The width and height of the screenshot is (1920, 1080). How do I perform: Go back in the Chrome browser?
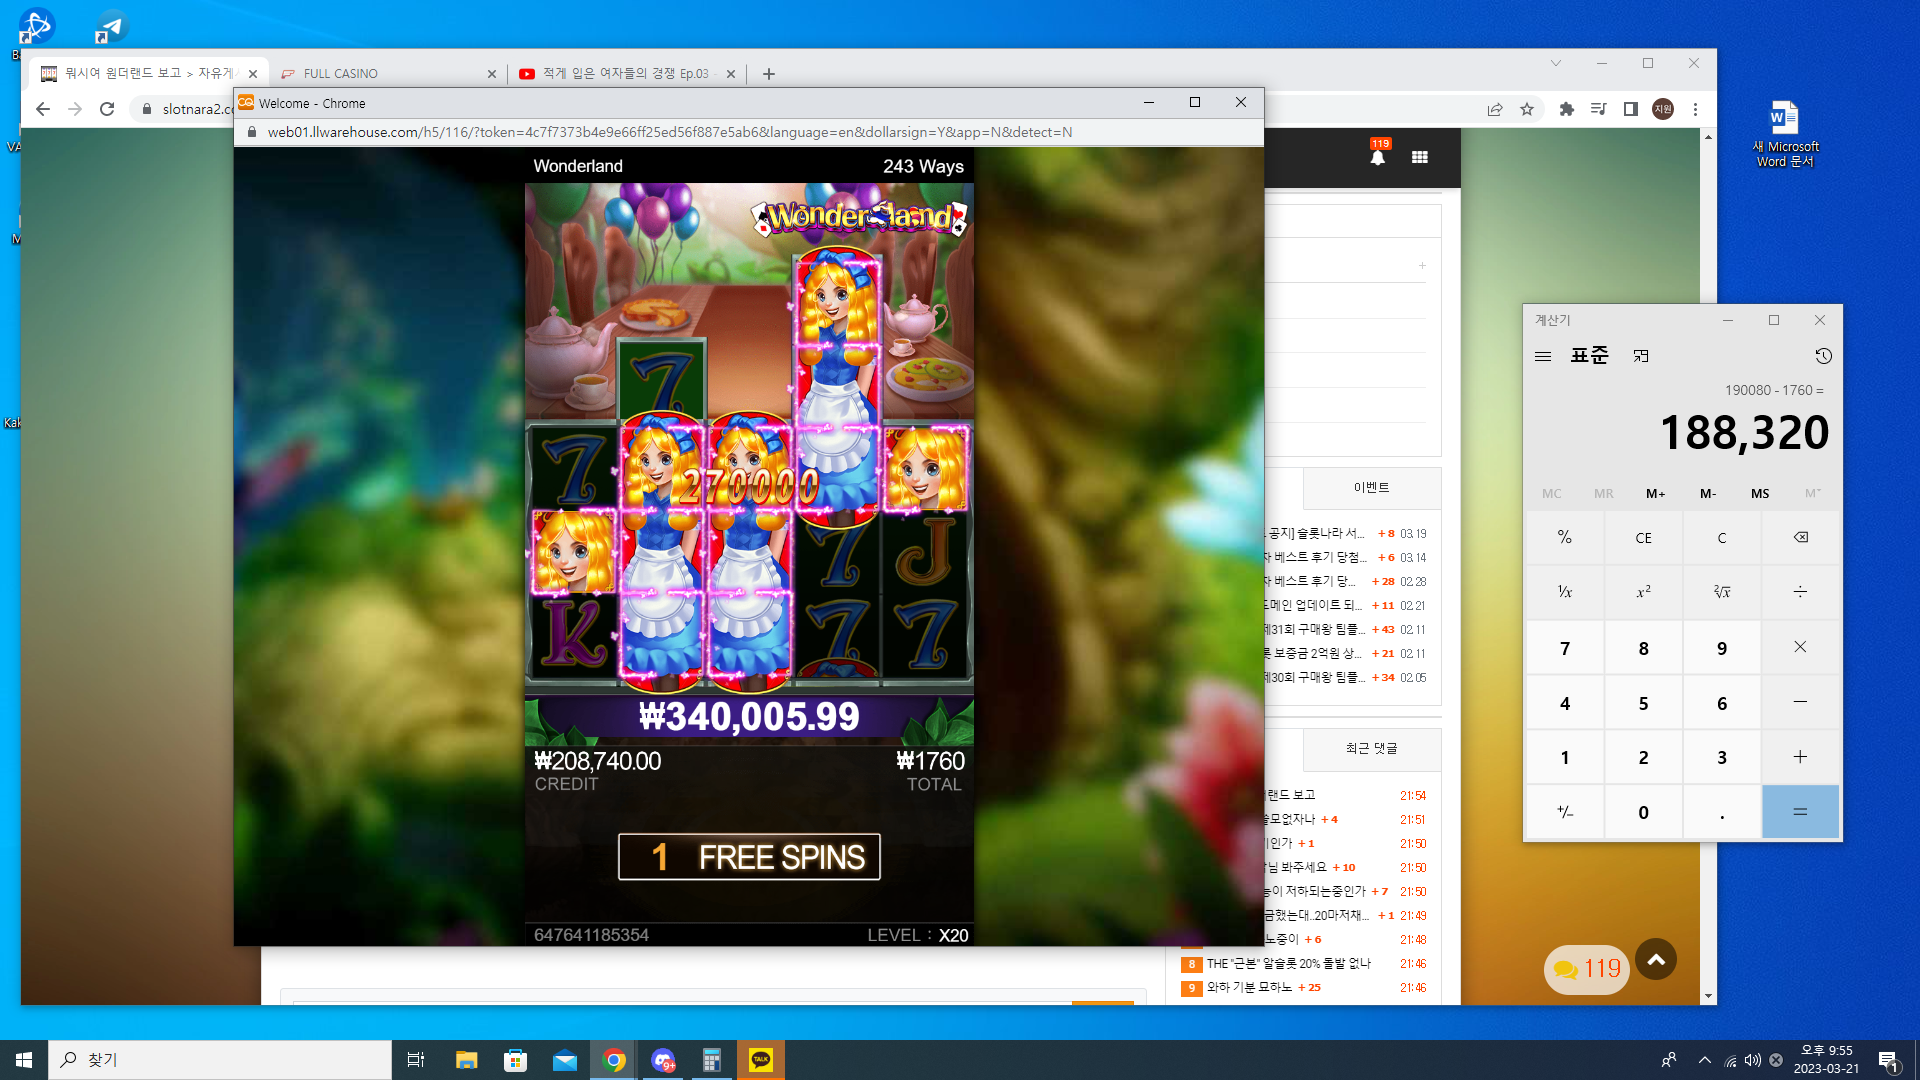tap(42, 109)
